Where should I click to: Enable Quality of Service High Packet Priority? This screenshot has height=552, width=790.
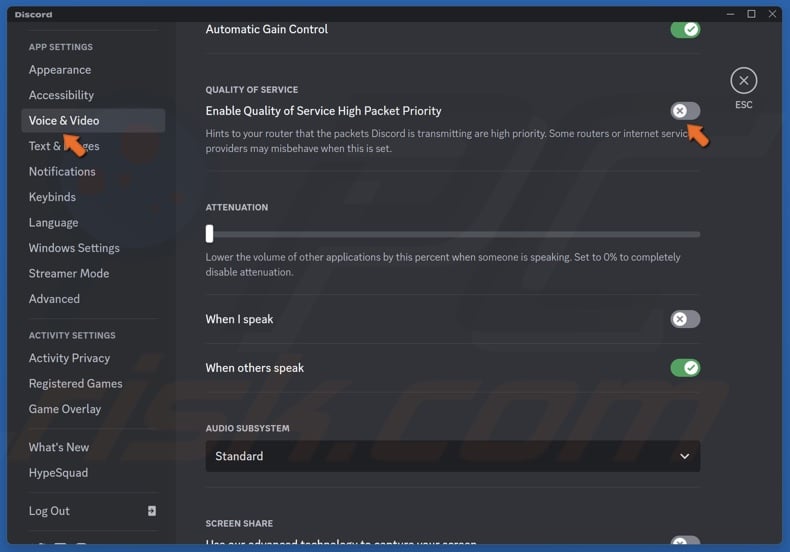click(685, 111)
